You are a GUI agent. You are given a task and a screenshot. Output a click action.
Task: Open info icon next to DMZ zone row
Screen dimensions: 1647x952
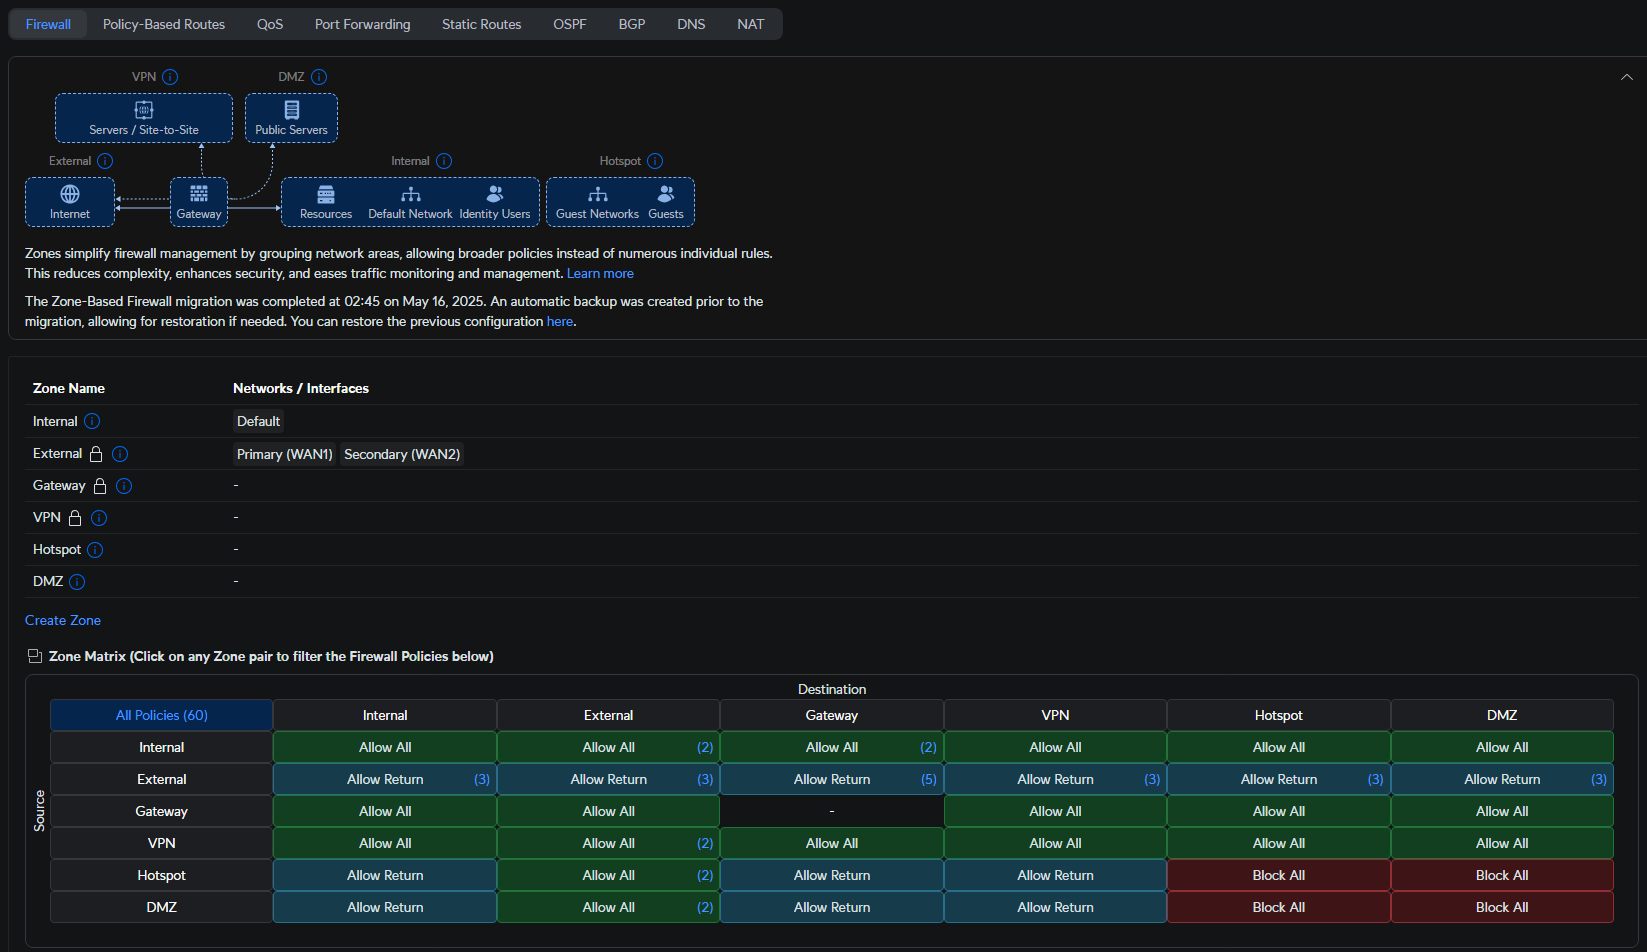coord(77,582)
